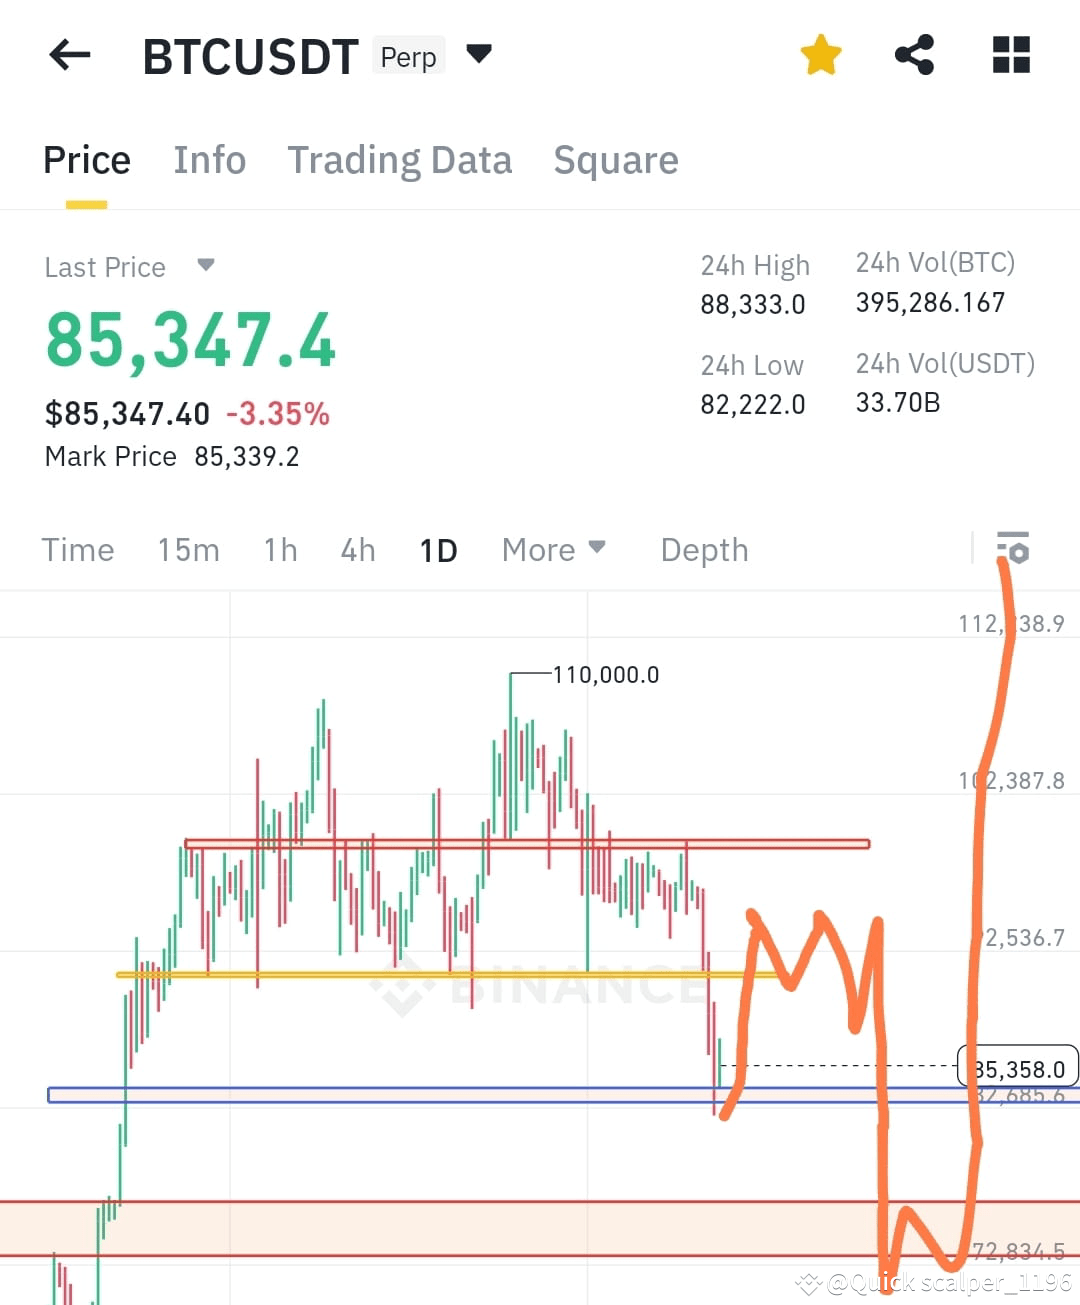Select the 1D timeframe control
1080x1305 pixels.
(437, 549)
